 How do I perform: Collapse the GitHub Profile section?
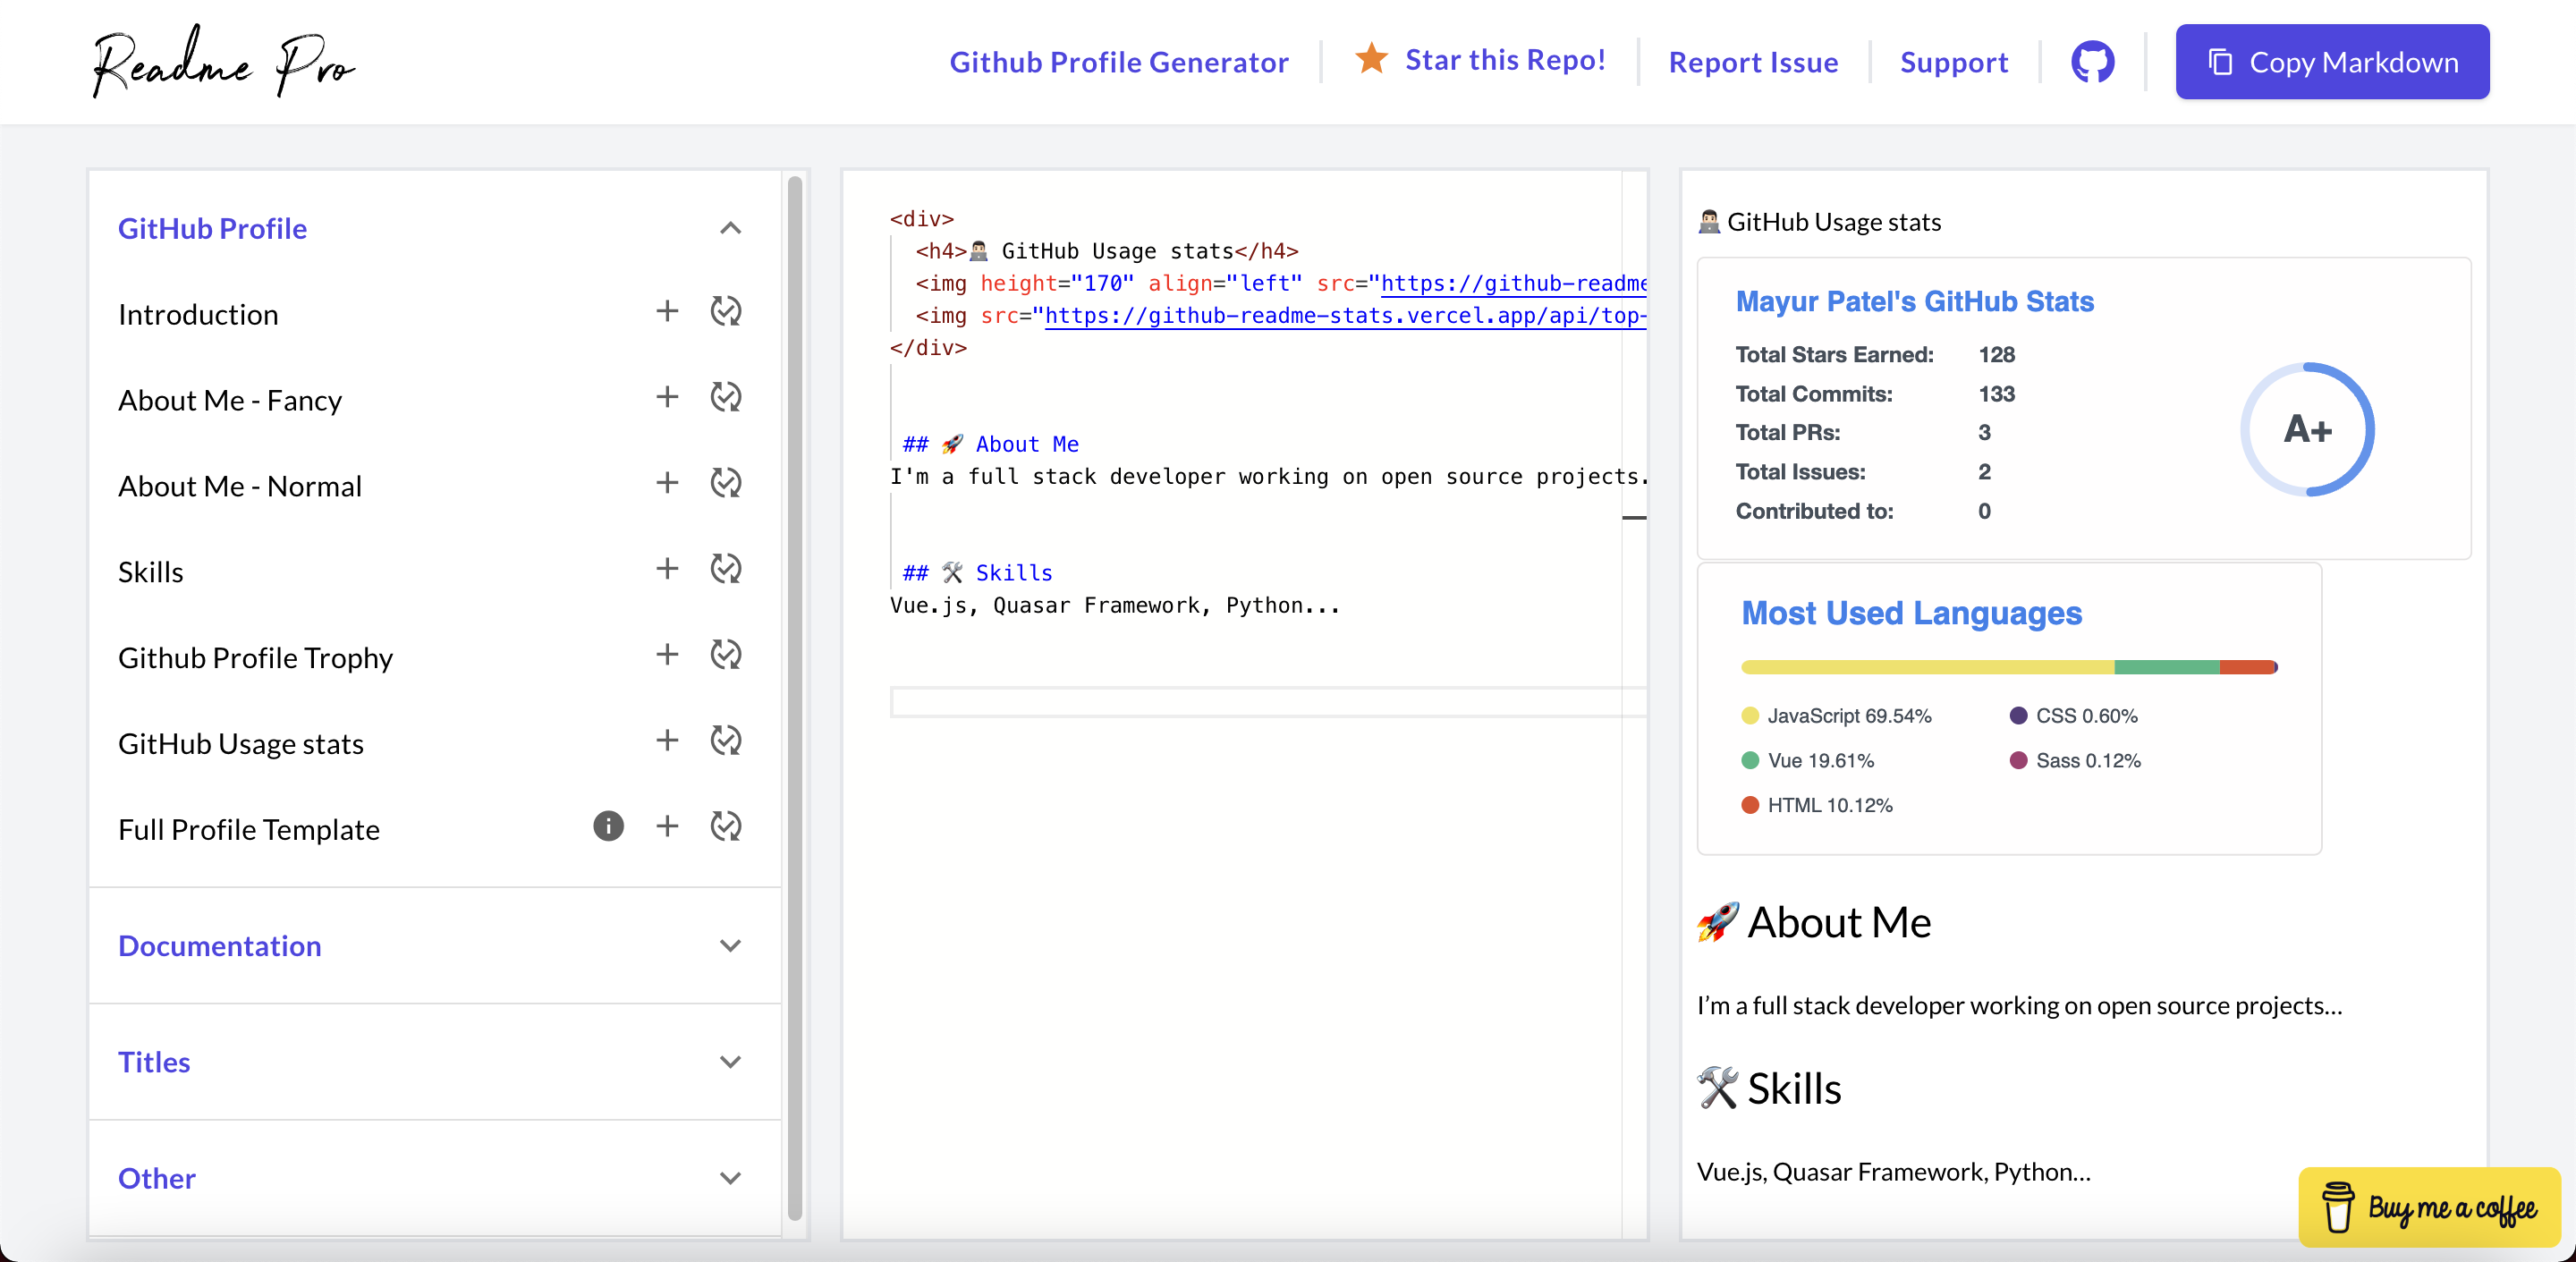tap(731, 228)
